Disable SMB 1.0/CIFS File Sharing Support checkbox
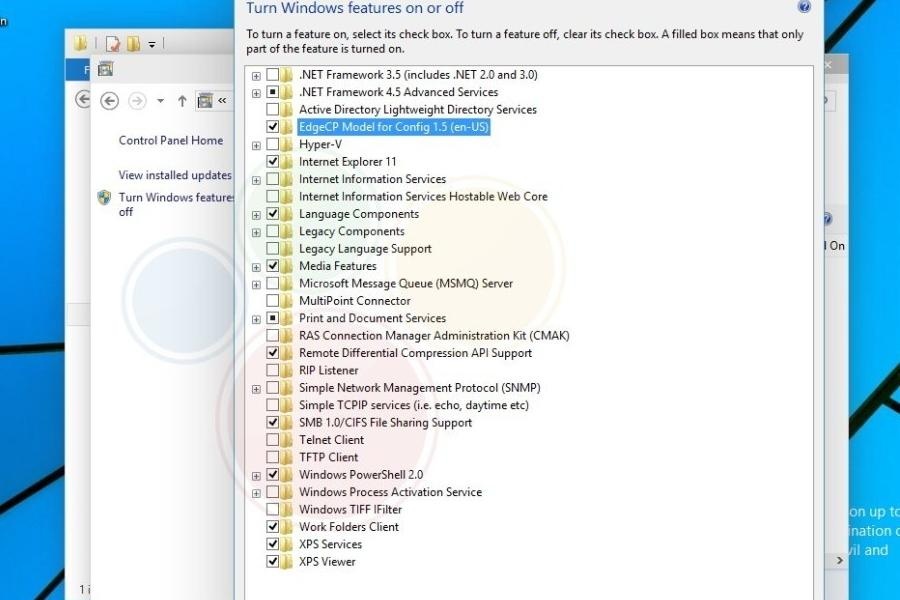 (x=273, y=423)
